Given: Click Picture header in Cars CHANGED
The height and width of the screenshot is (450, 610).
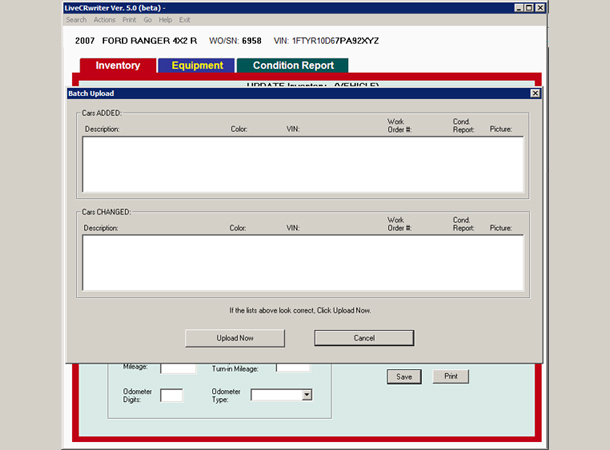Looking at the screenshot, I should click(501, 228).
